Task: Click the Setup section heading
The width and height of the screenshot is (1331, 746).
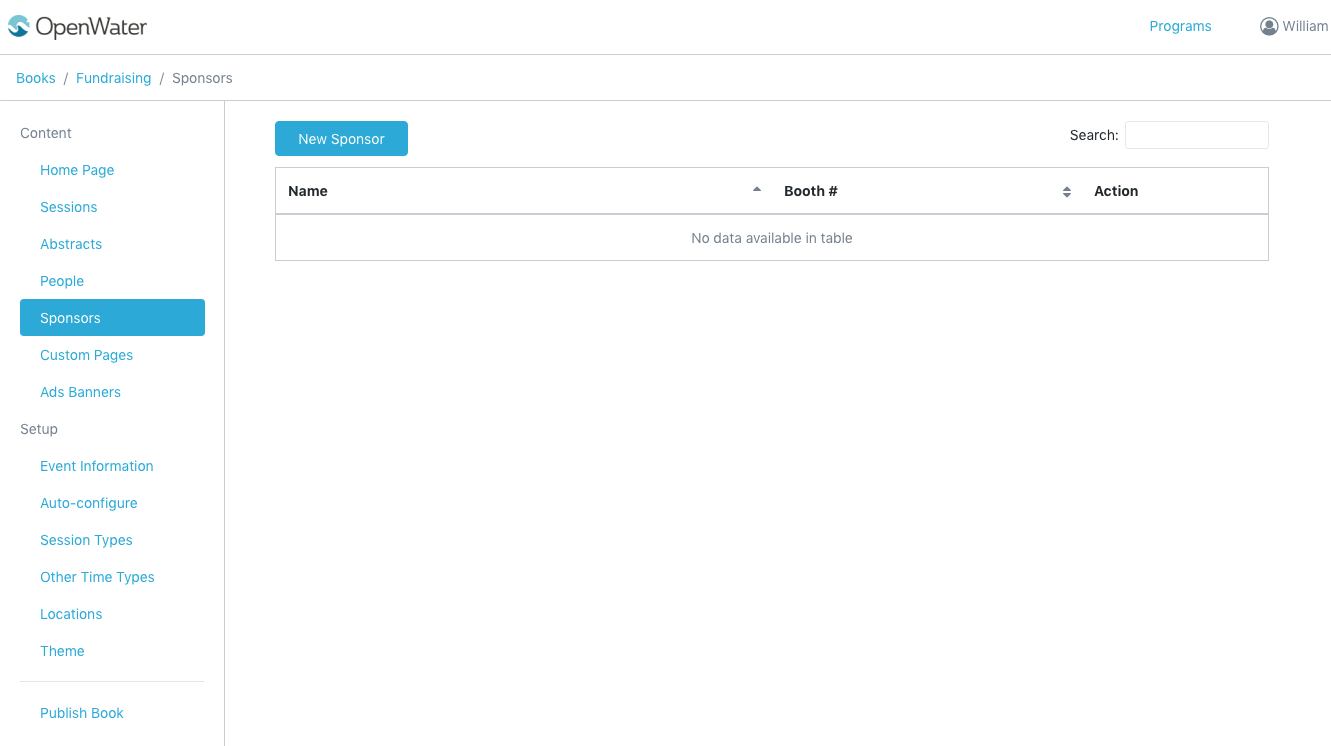Action: pyautogui.click(x=39, y=429)
